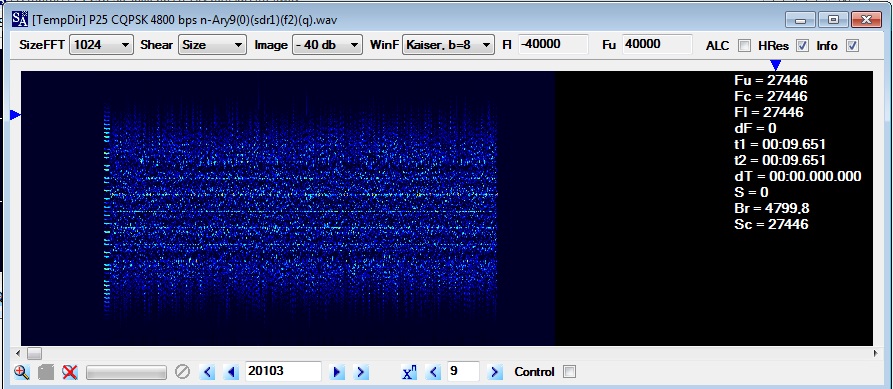Viewport: 893px width, 389px height.
Task: Enable the Control checkbox
Action: [569, 372]
